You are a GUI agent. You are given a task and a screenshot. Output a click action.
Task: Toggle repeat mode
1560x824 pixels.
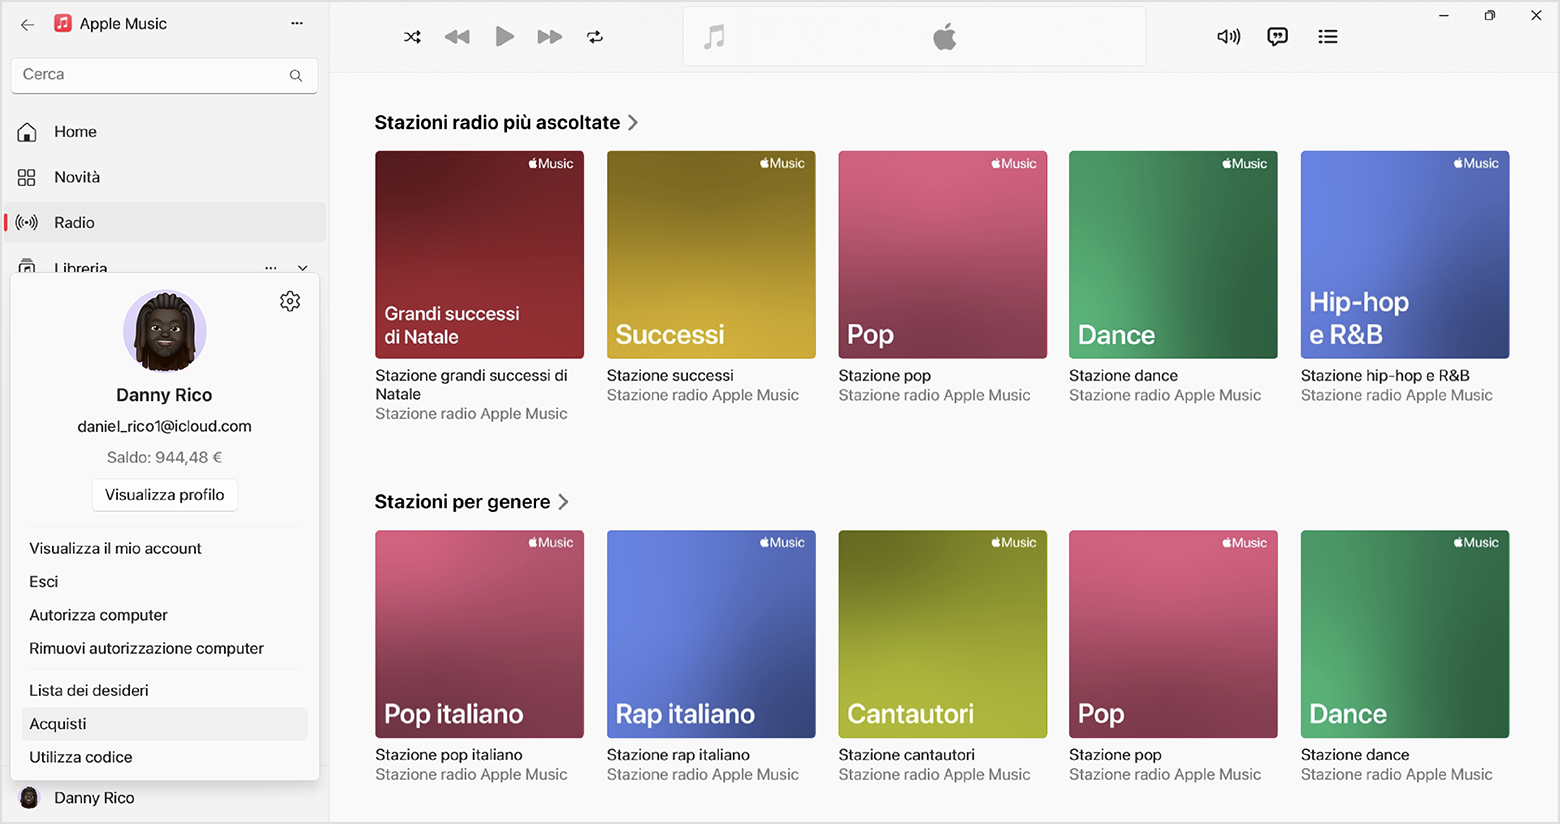[595, 37]
